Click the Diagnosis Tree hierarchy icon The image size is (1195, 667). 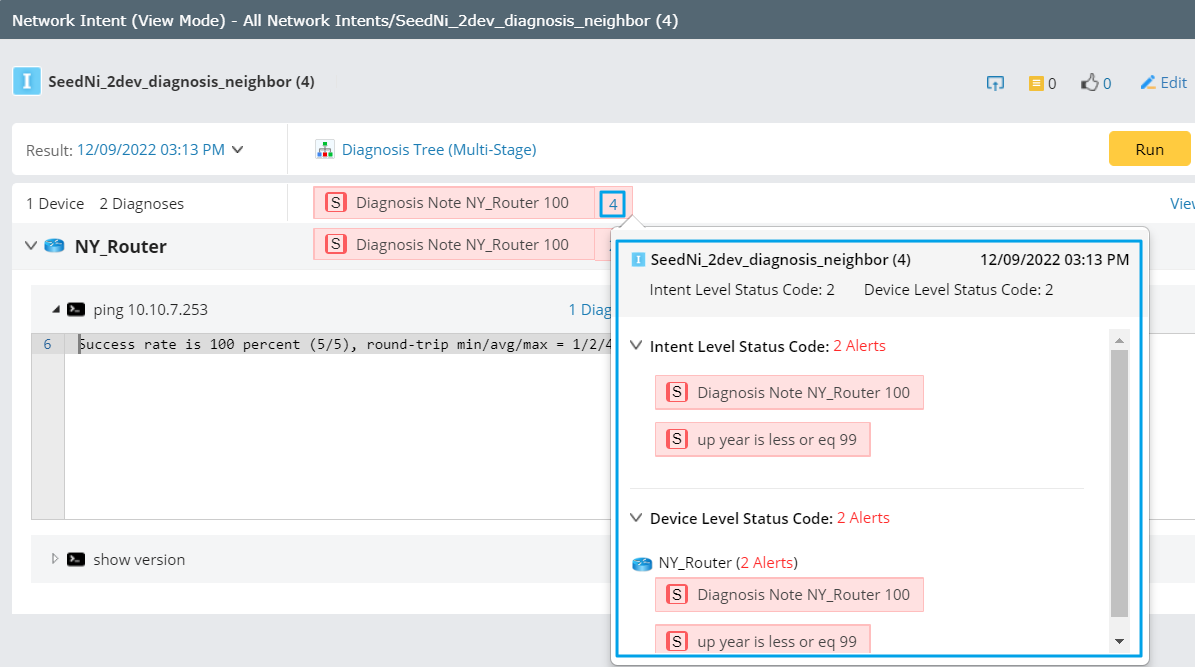pos(324,150)
